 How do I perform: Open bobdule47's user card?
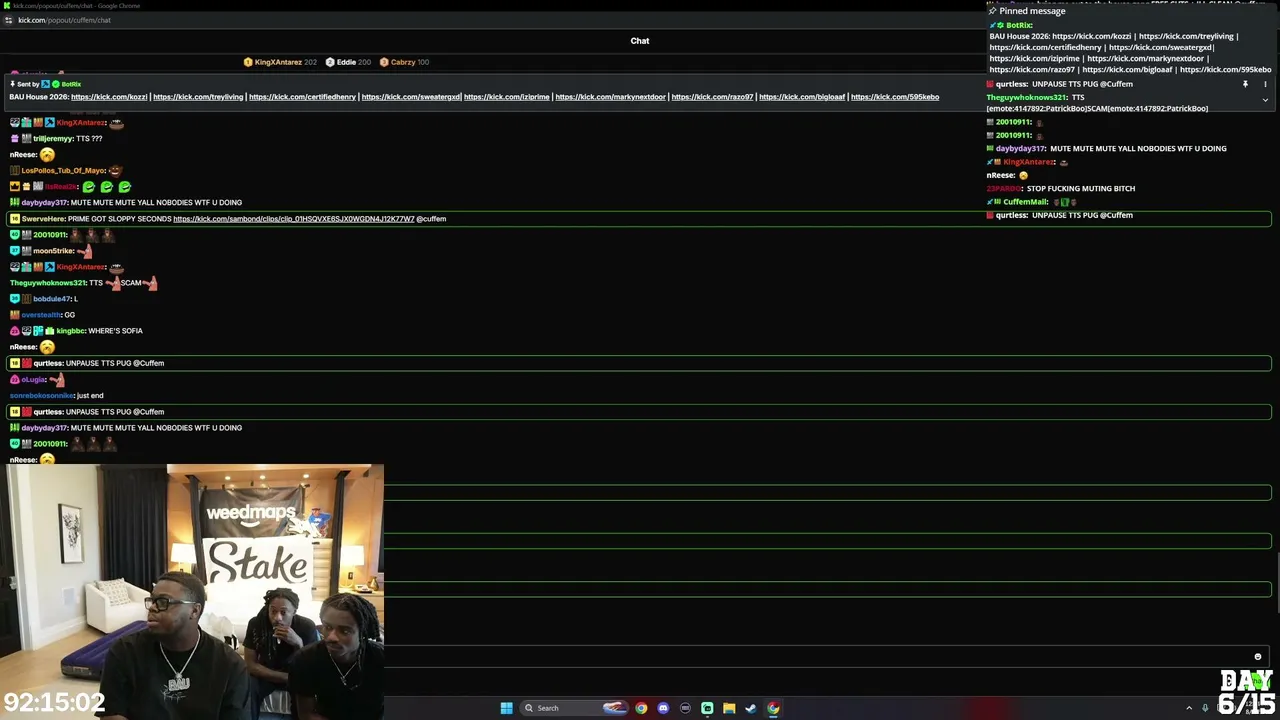pyautogui.click(x=52, y=299)
